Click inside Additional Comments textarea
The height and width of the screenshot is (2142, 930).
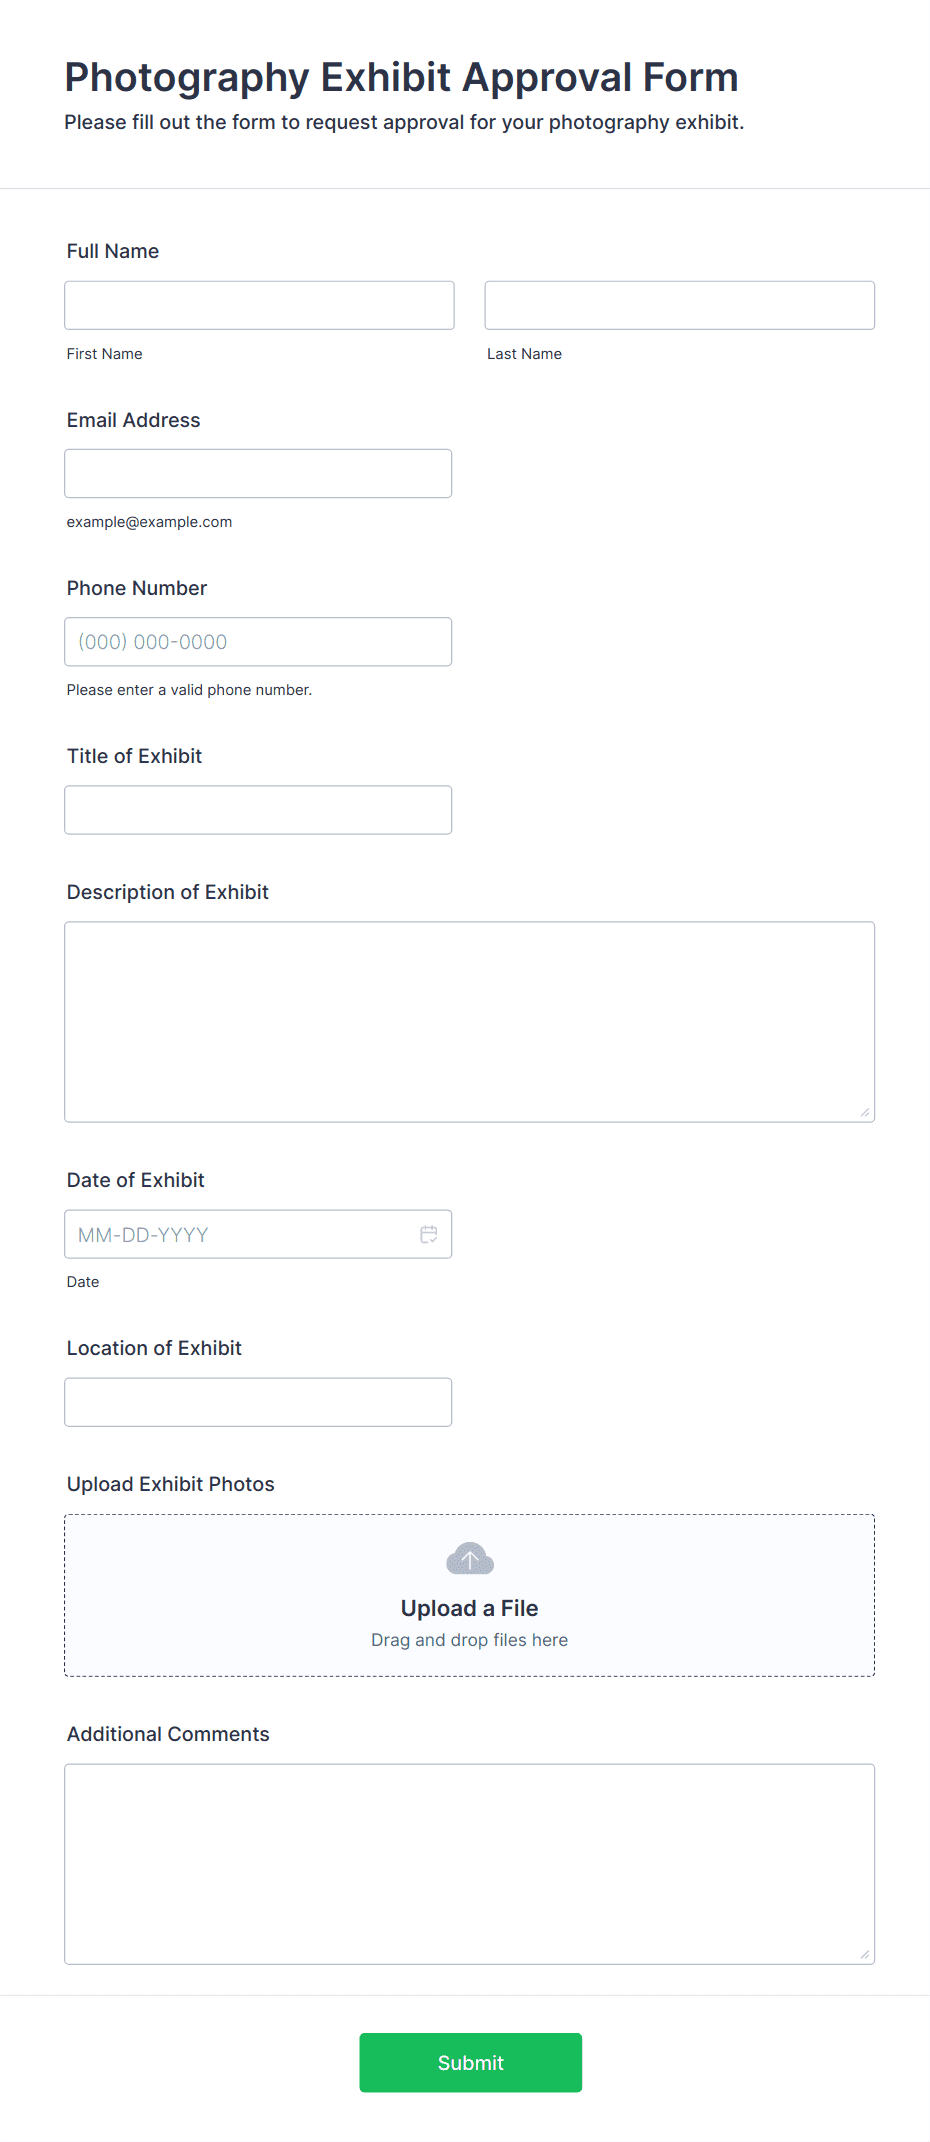pyautogui.click(x=469, y=1863)
